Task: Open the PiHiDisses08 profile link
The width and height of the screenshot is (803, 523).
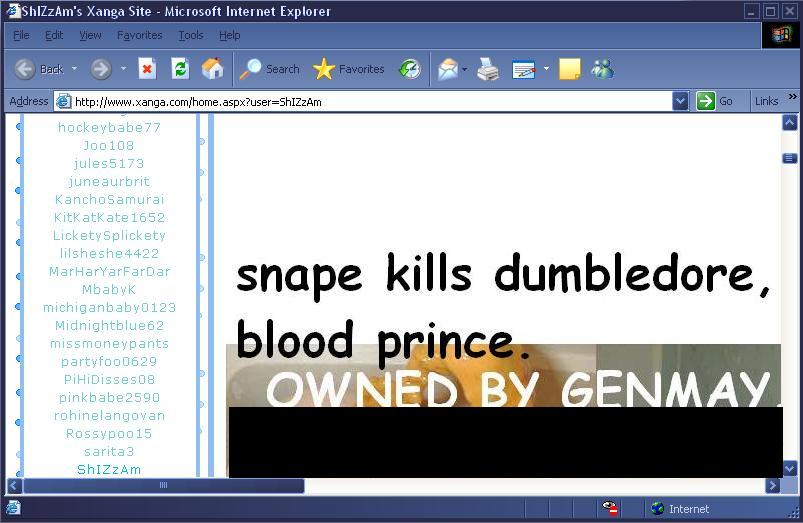Action: pos(109,380)
